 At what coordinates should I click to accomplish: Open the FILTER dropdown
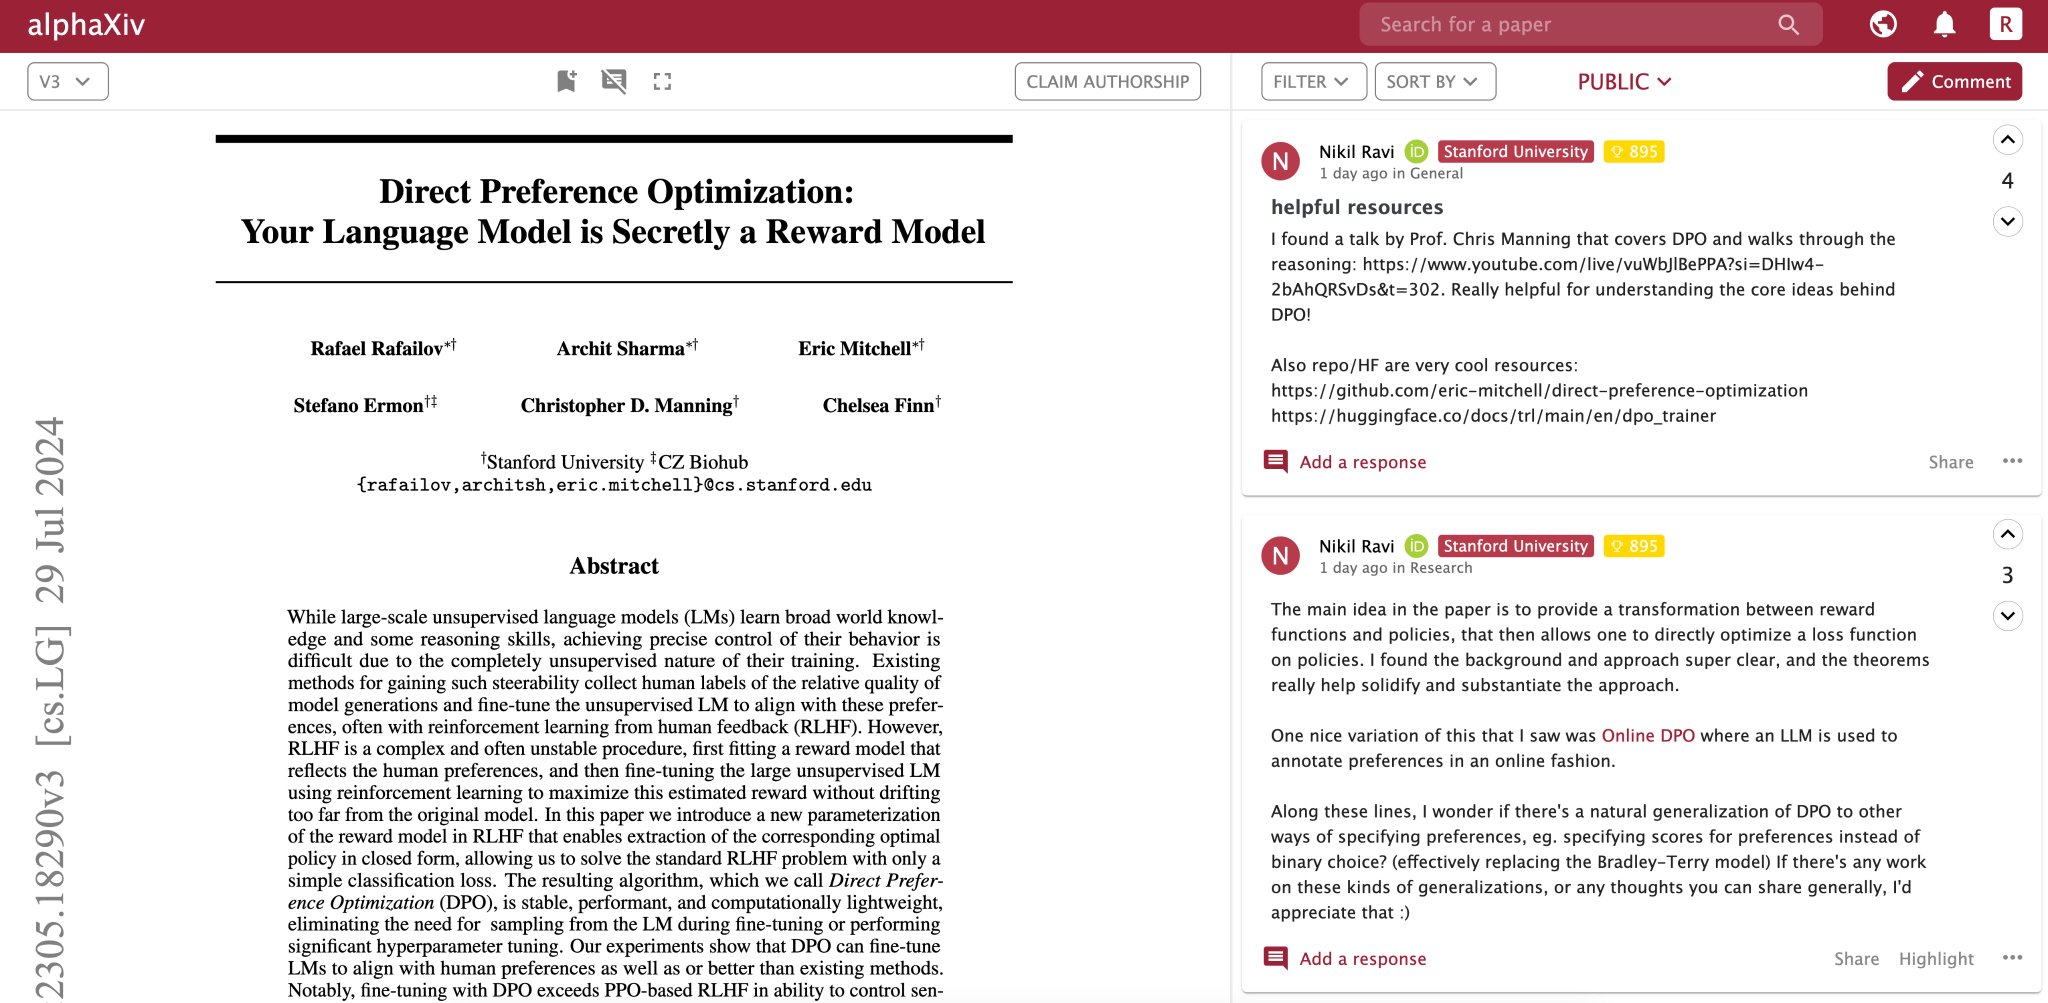[x=1313, y=82]
